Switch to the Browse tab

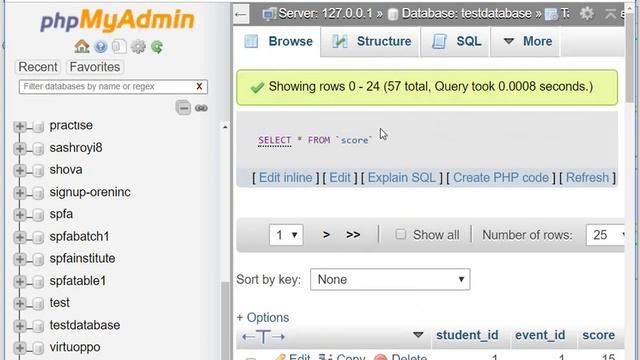pos(279,41)
